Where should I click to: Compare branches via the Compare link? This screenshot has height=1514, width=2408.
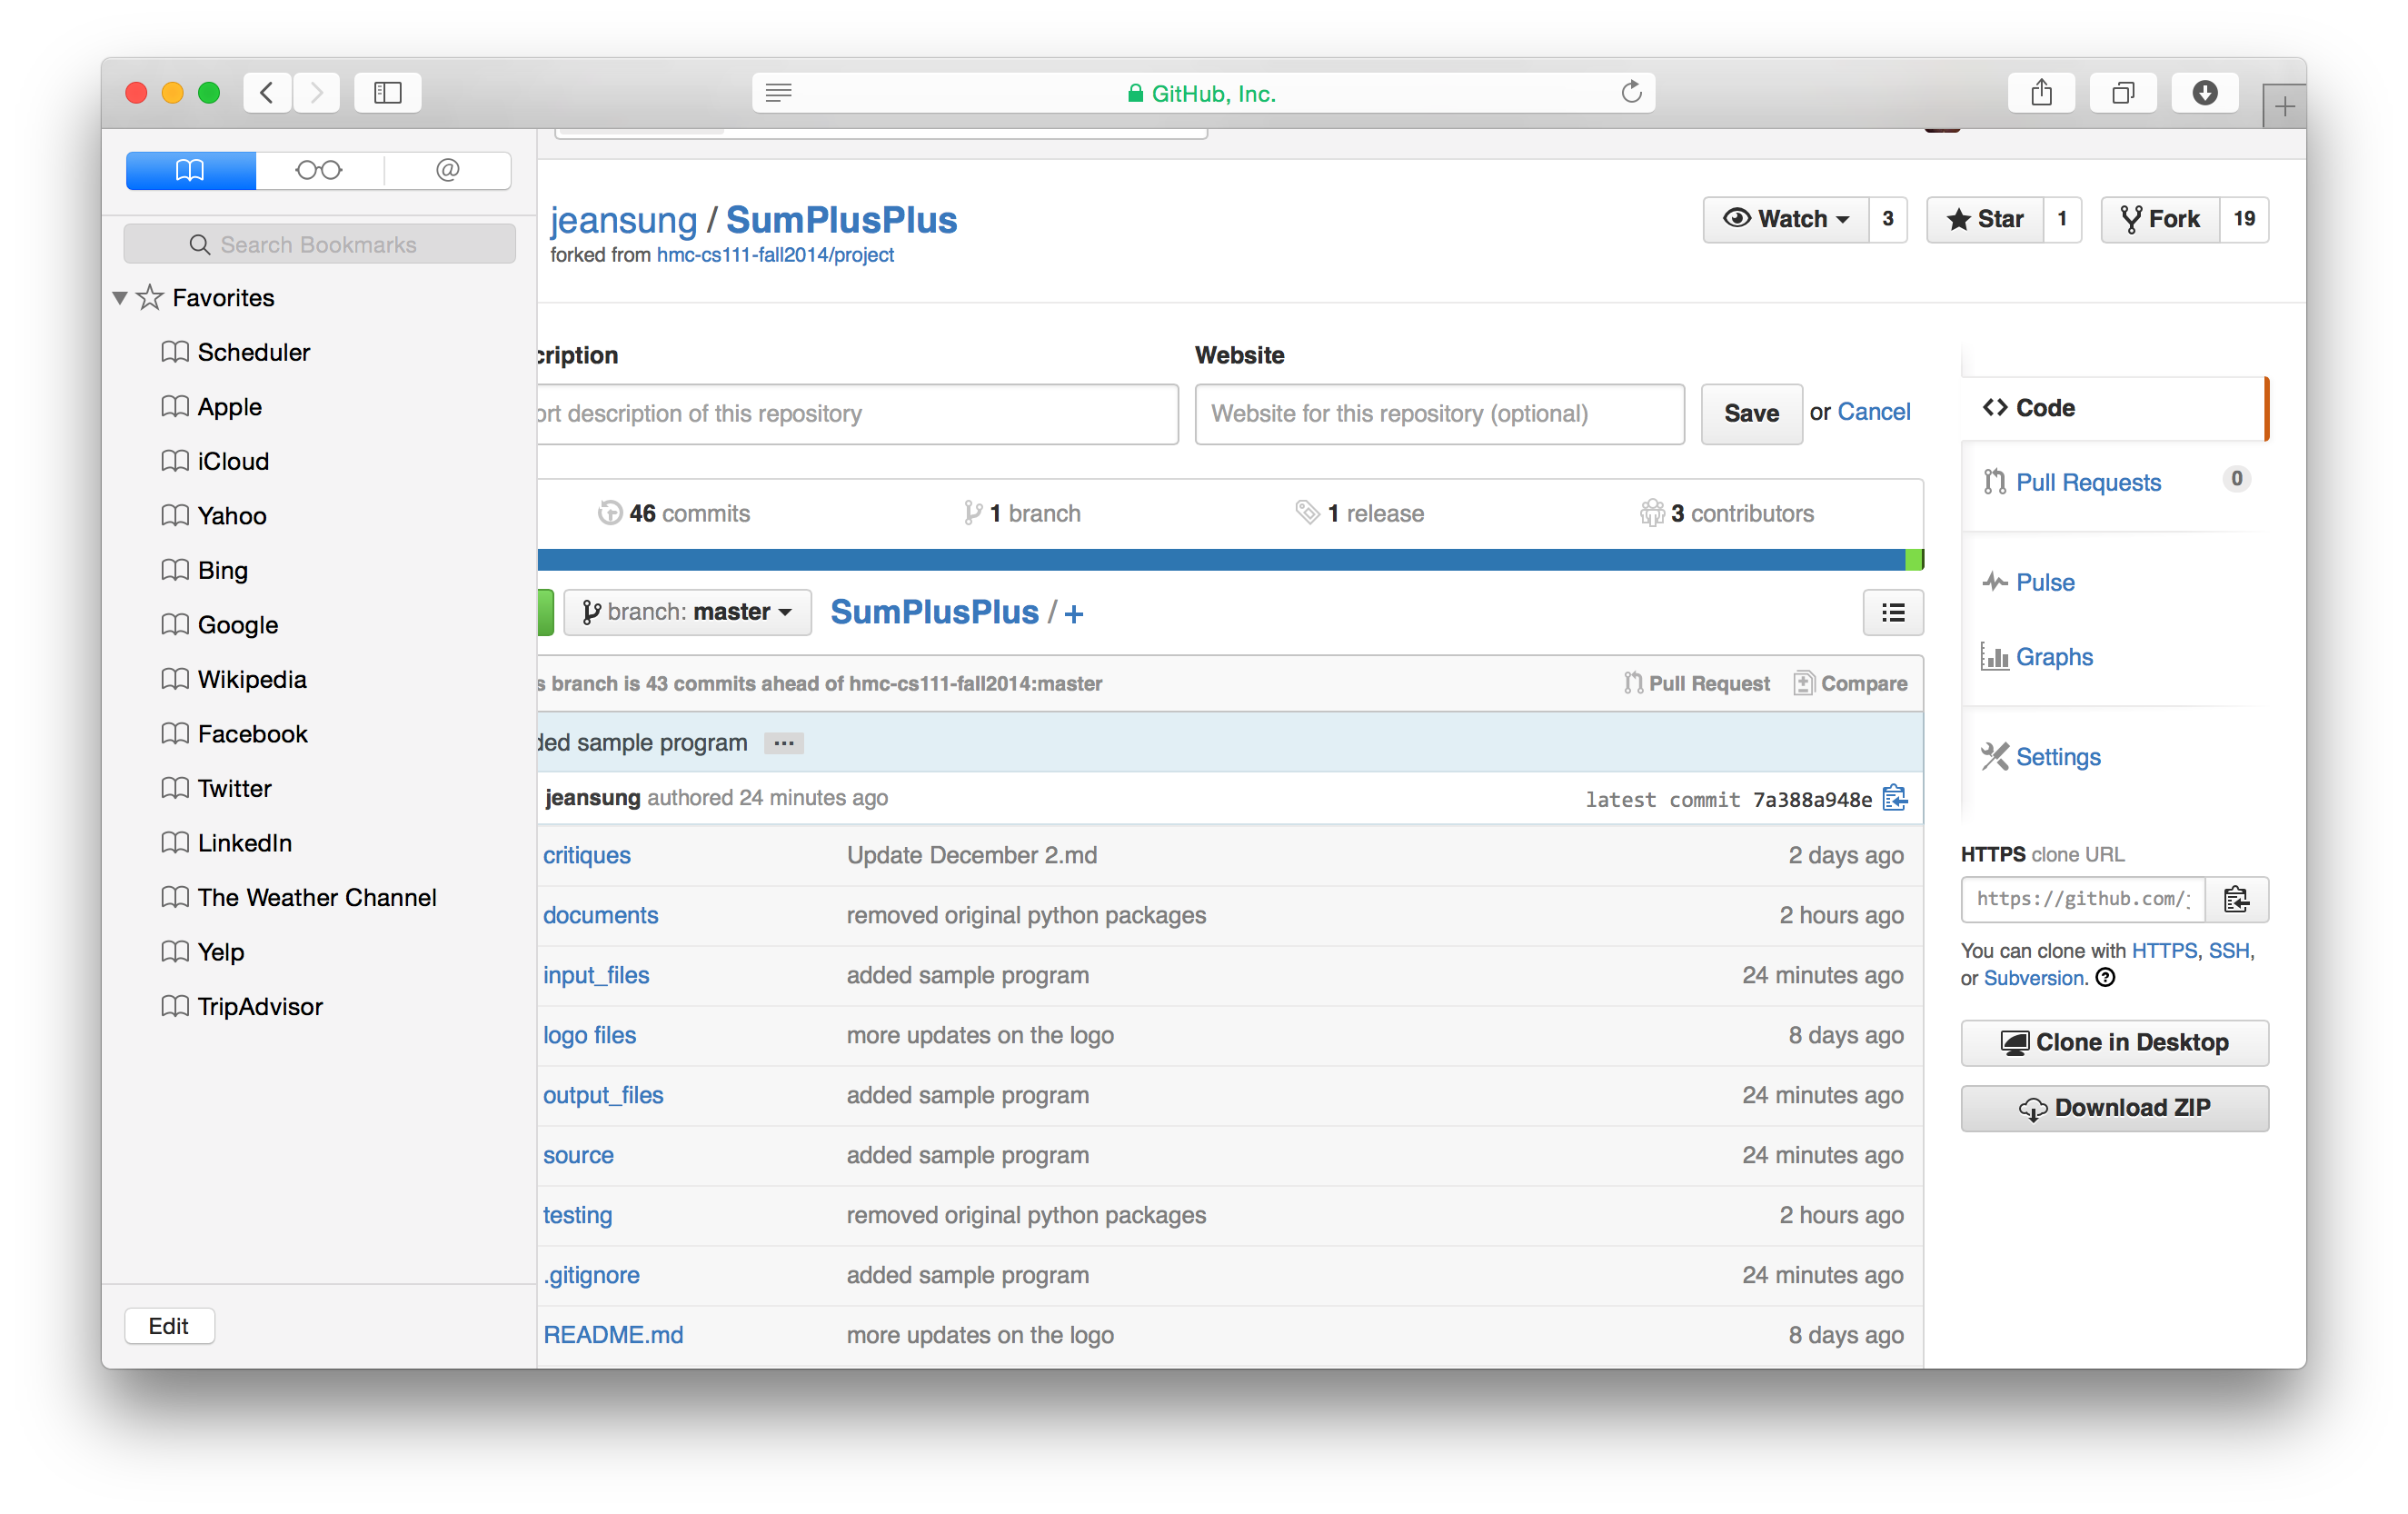1850,683
